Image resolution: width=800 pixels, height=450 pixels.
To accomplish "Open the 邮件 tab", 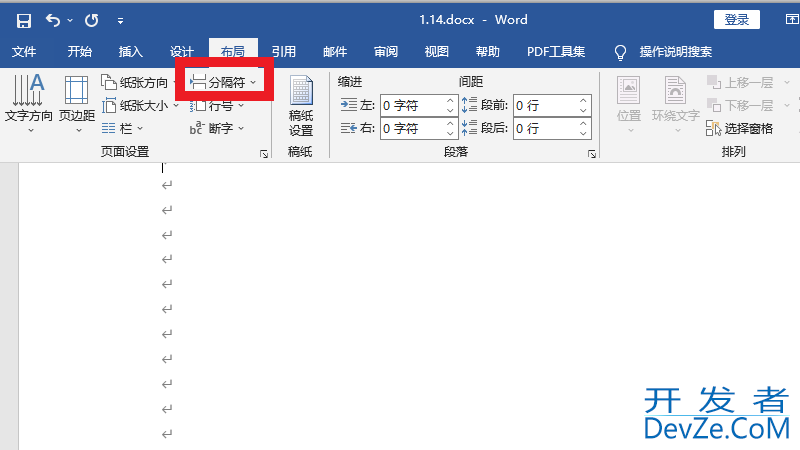I will [335, 52].
